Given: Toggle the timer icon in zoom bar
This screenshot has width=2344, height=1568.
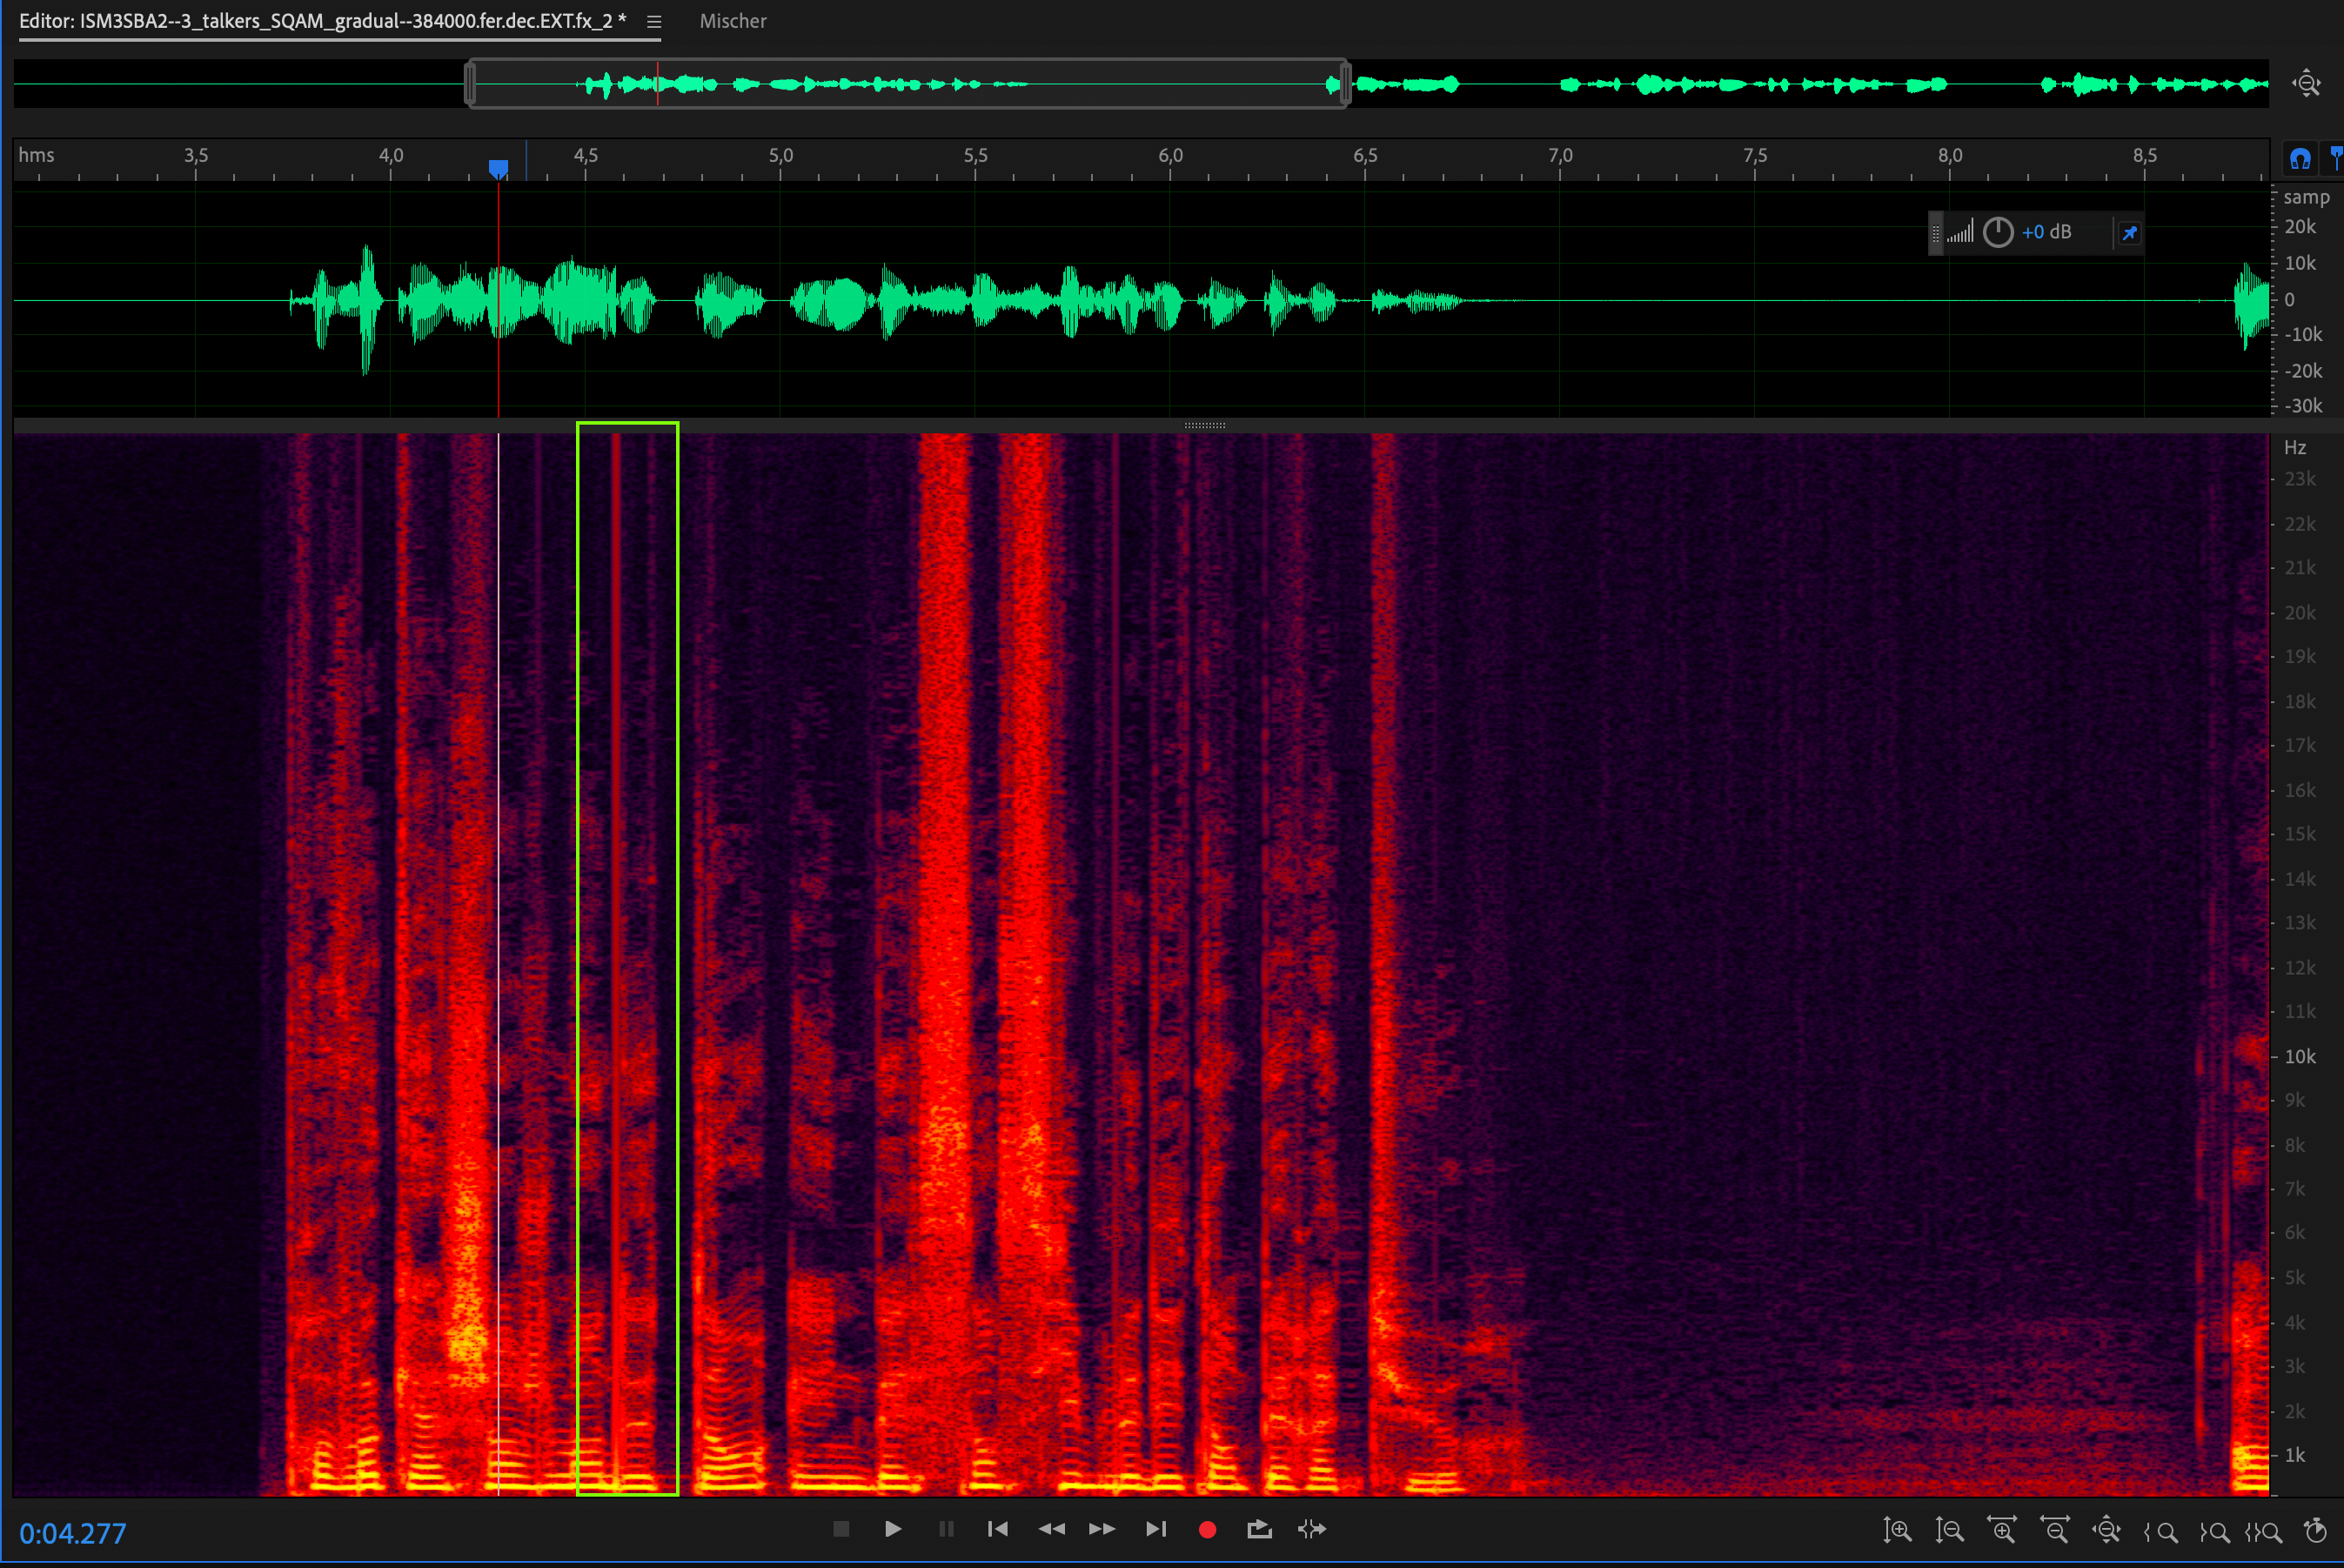Looking at the screenshot, I should (2316, 1530).
